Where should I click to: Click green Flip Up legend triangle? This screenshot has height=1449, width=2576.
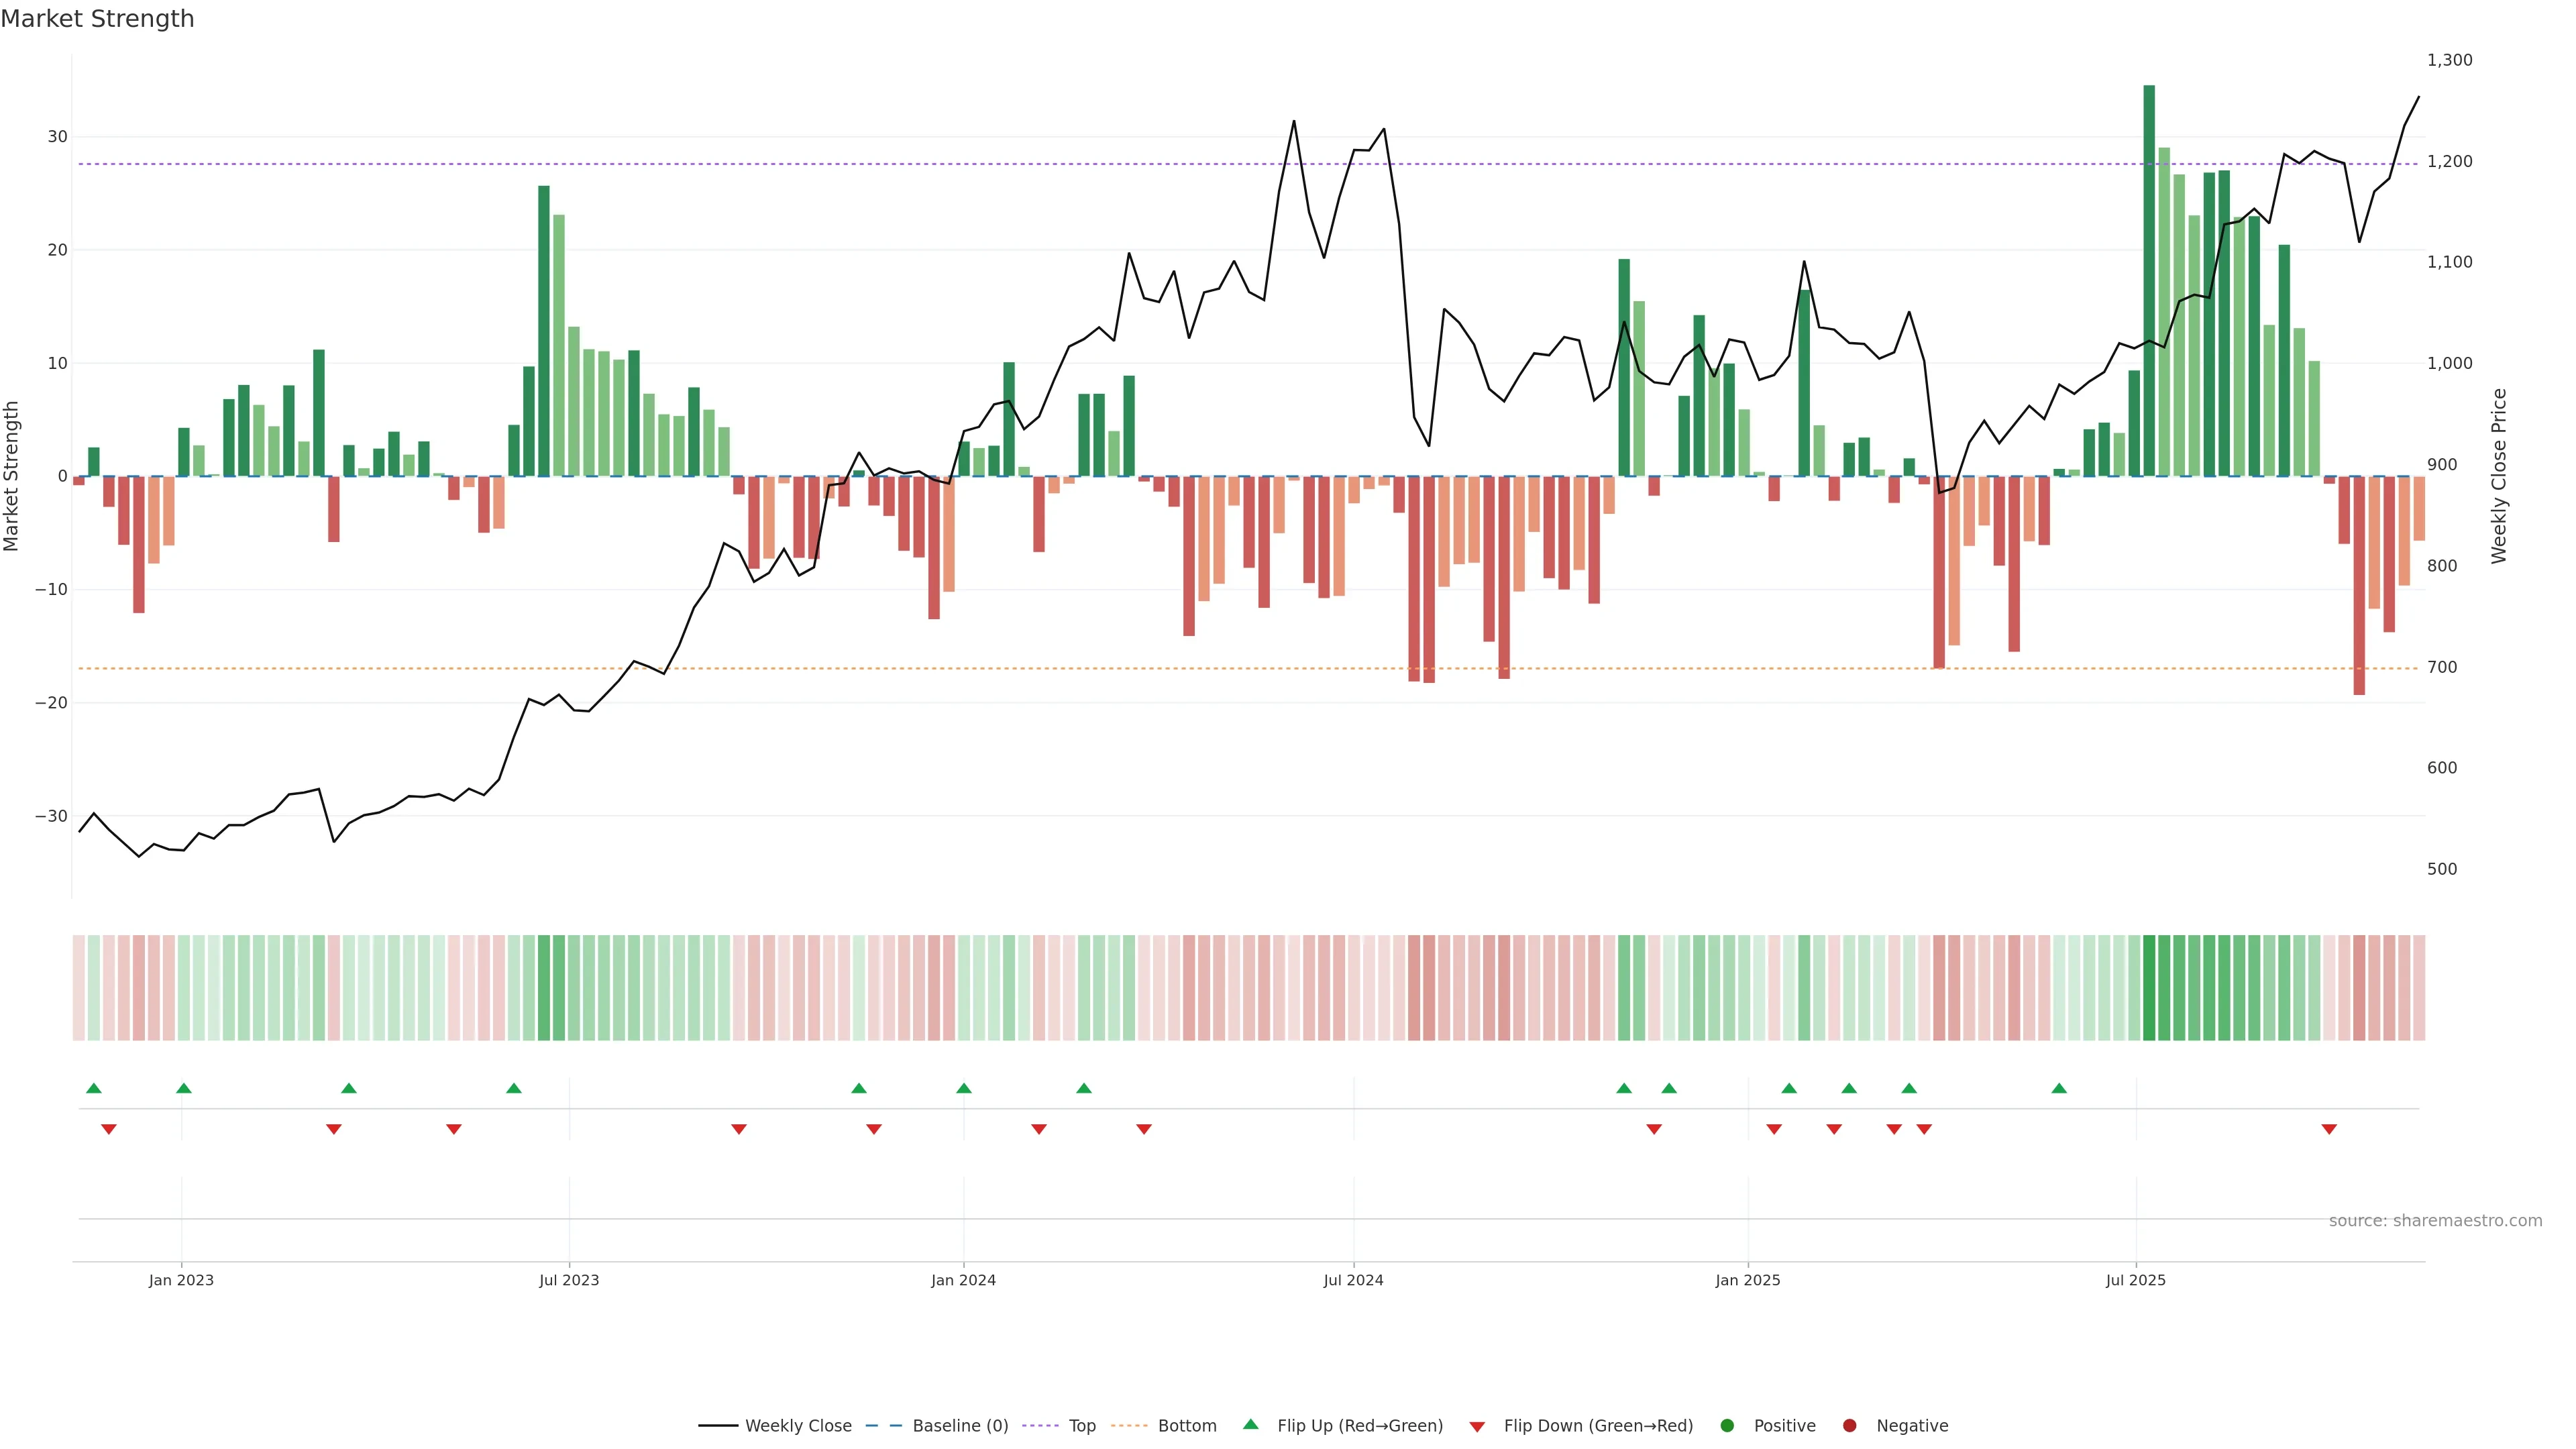point(1250,1425)
